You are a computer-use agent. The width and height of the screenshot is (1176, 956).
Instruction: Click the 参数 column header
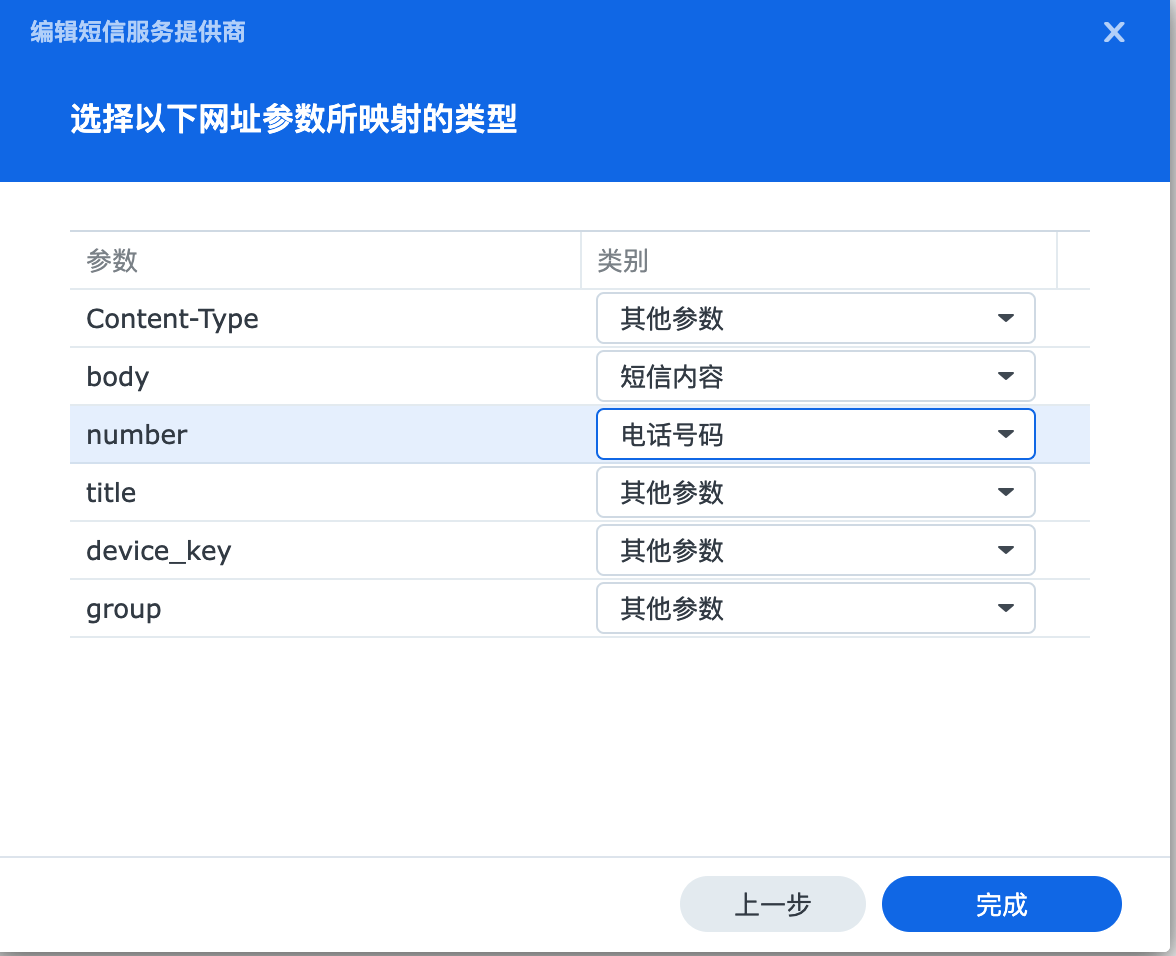tap(326, 260)
